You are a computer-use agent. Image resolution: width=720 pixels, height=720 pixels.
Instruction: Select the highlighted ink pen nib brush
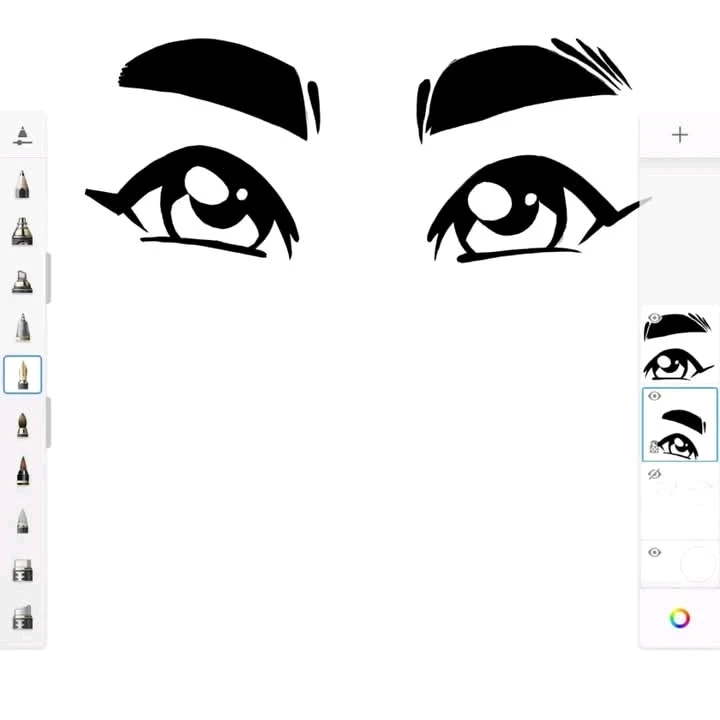click(x=22, y=375)
